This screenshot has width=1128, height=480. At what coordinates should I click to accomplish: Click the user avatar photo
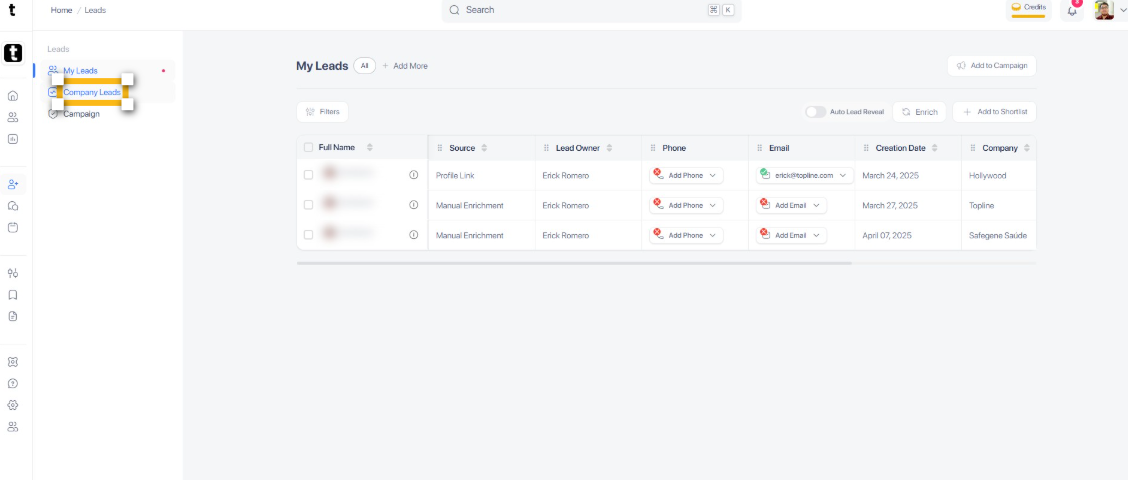(x=1104, y=10)
